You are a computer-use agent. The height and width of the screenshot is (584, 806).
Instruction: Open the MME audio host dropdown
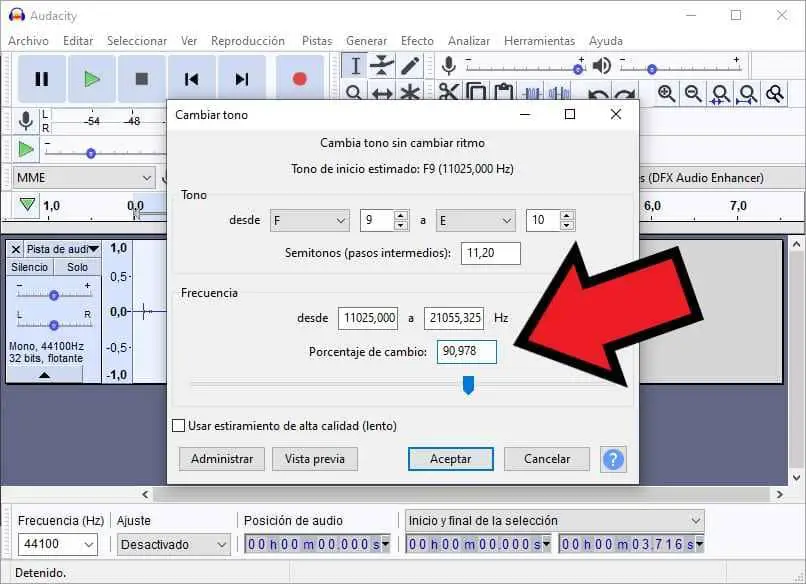84,178
